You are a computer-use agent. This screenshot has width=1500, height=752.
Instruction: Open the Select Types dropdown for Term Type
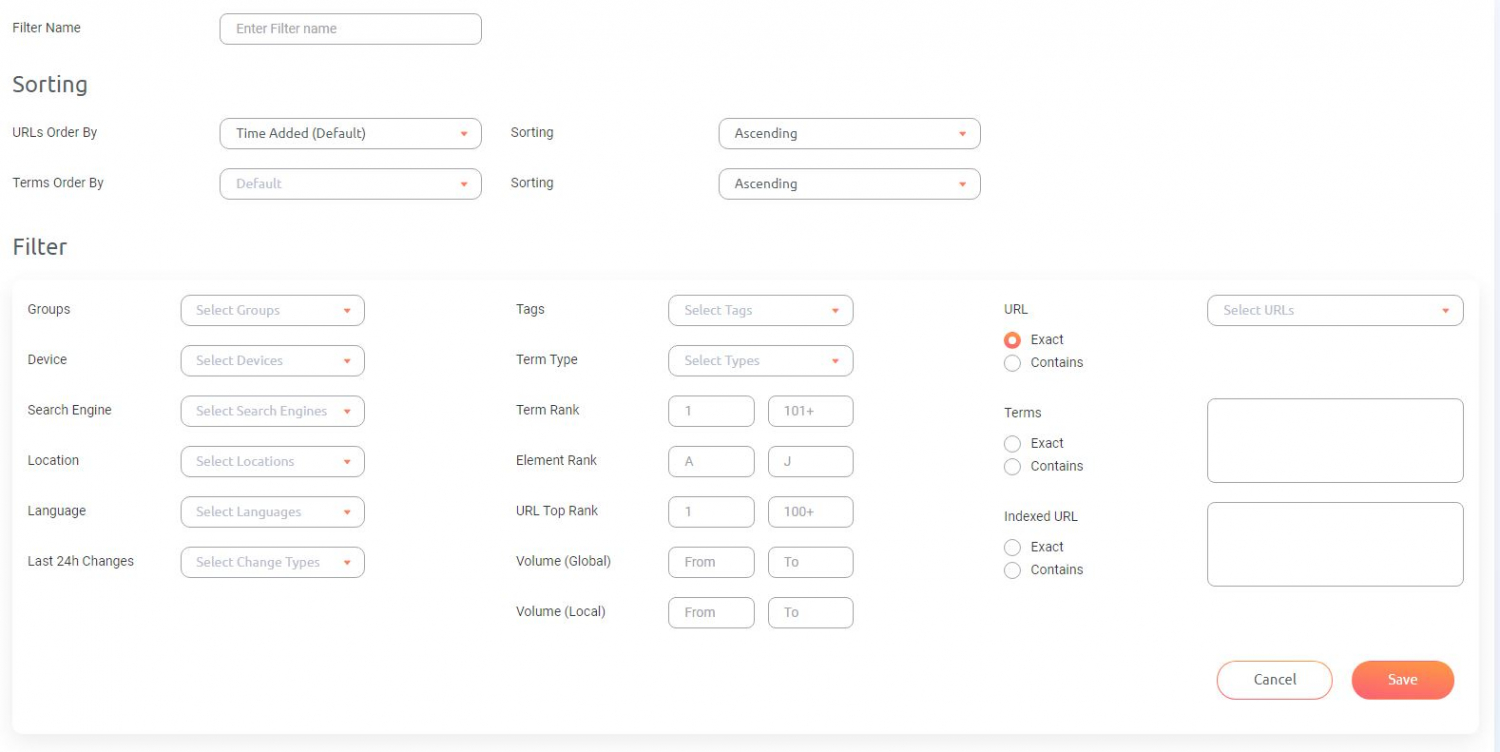pos(760,360)
